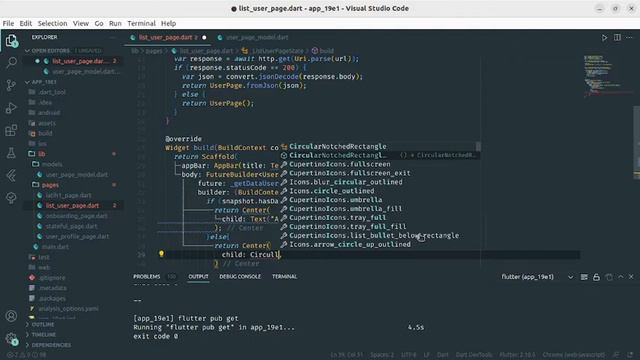640x360 pixels.
Task: Open the Source Control view icon
Action: (x=11, y=85)
